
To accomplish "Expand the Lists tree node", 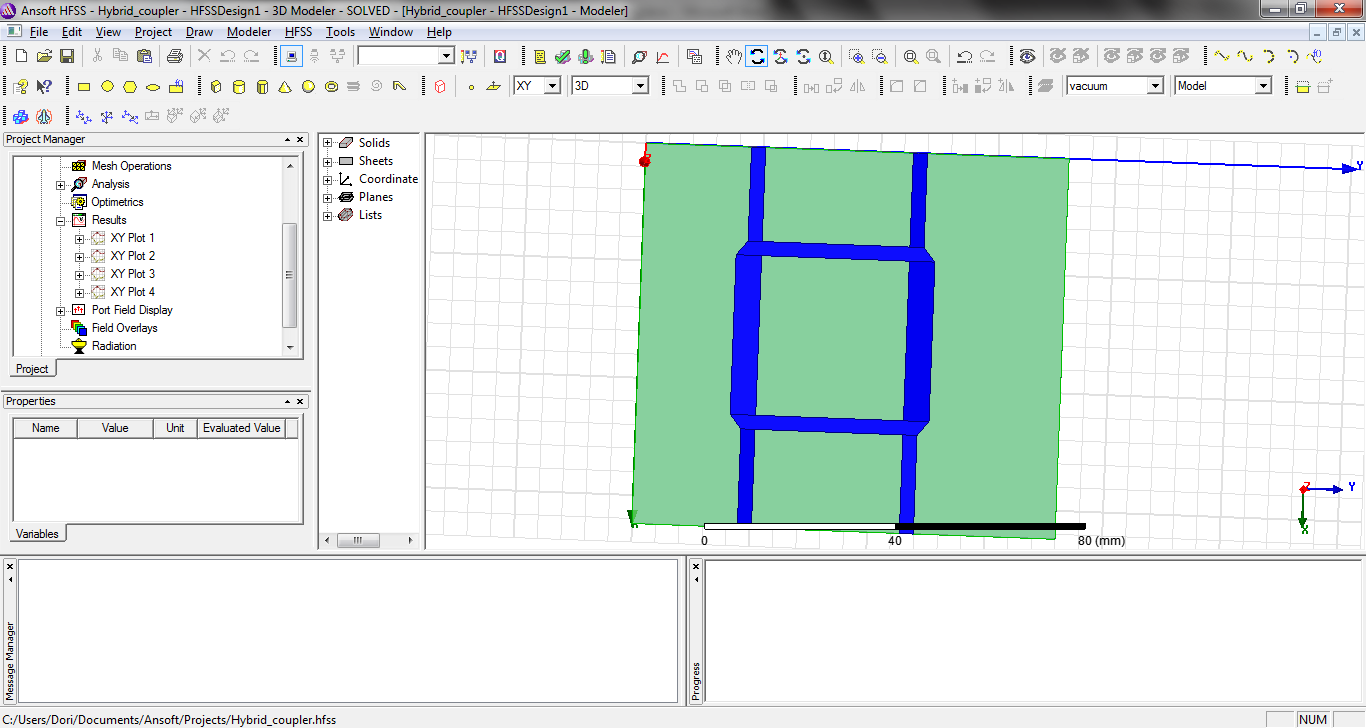I will (327, 215).
